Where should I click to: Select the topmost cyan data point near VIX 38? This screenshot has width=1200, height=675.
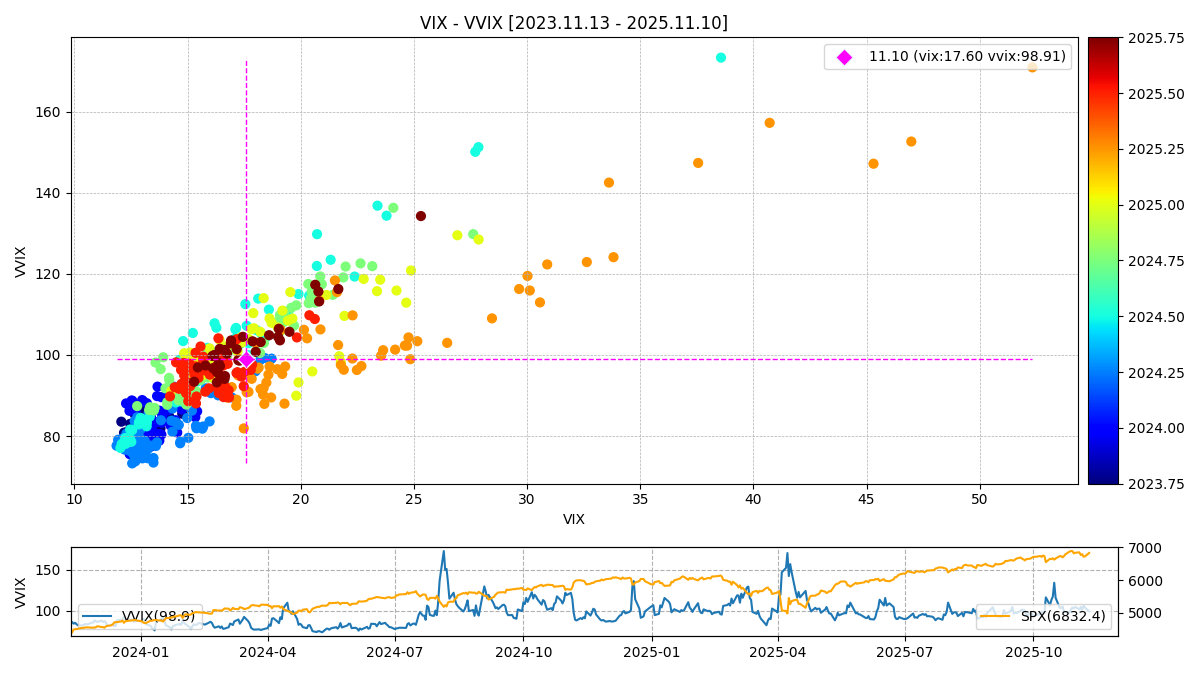tap(721, 58)
